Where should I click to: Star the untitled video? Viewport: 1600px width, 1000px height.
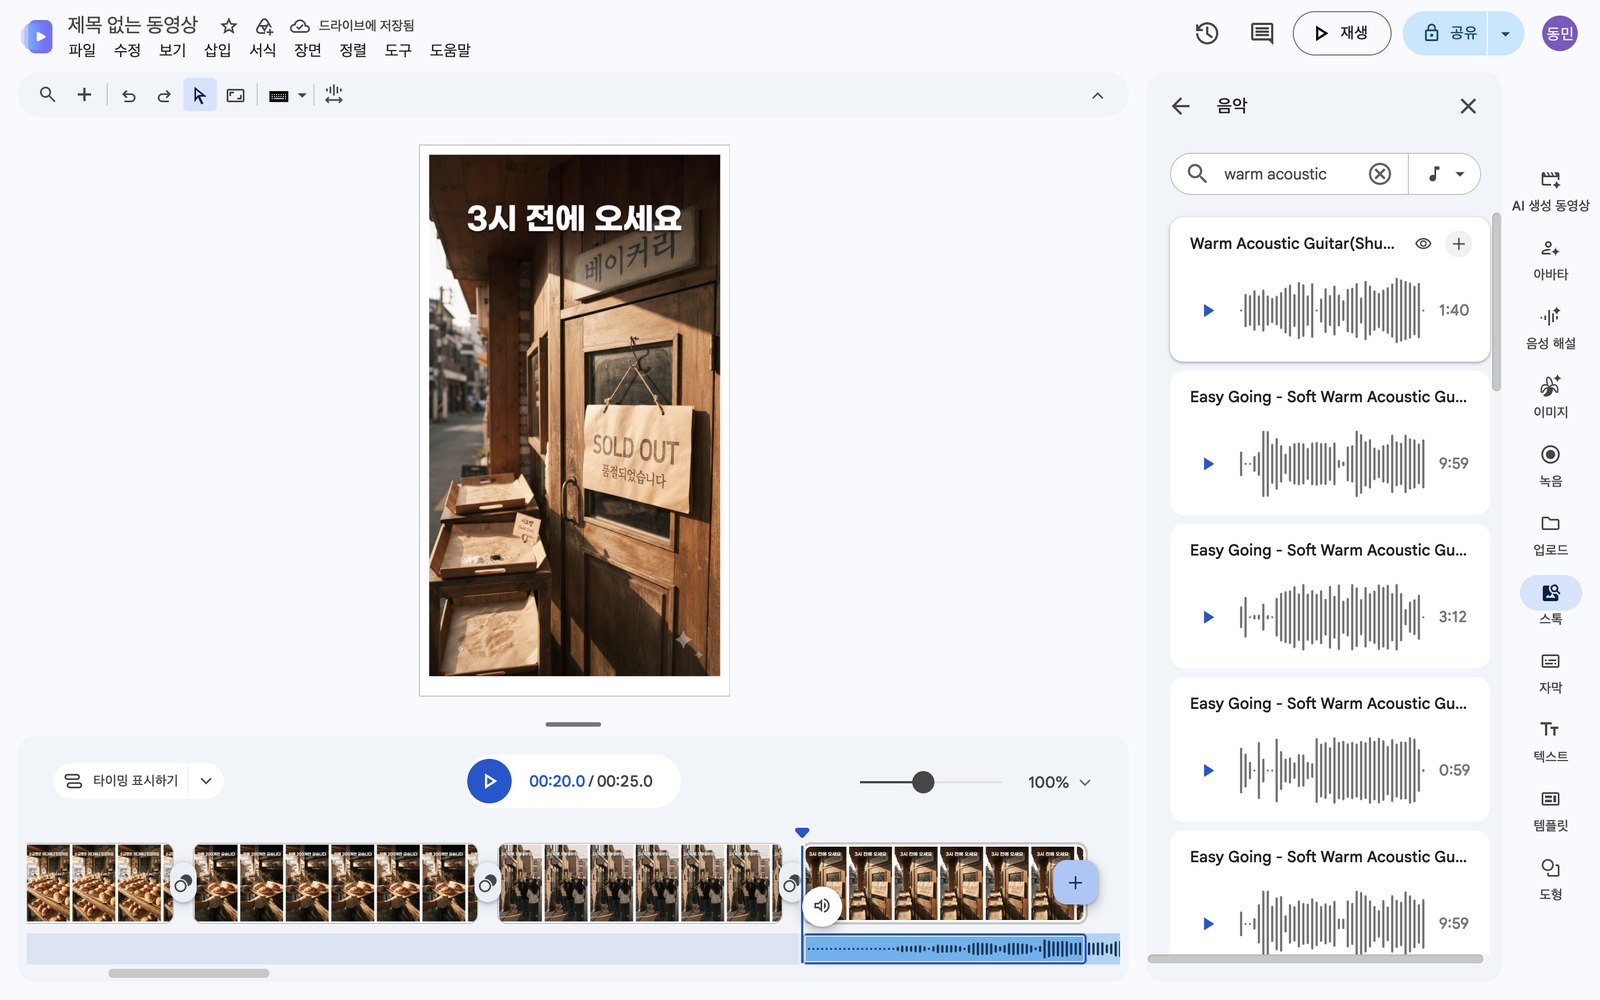tap(229, 26)
